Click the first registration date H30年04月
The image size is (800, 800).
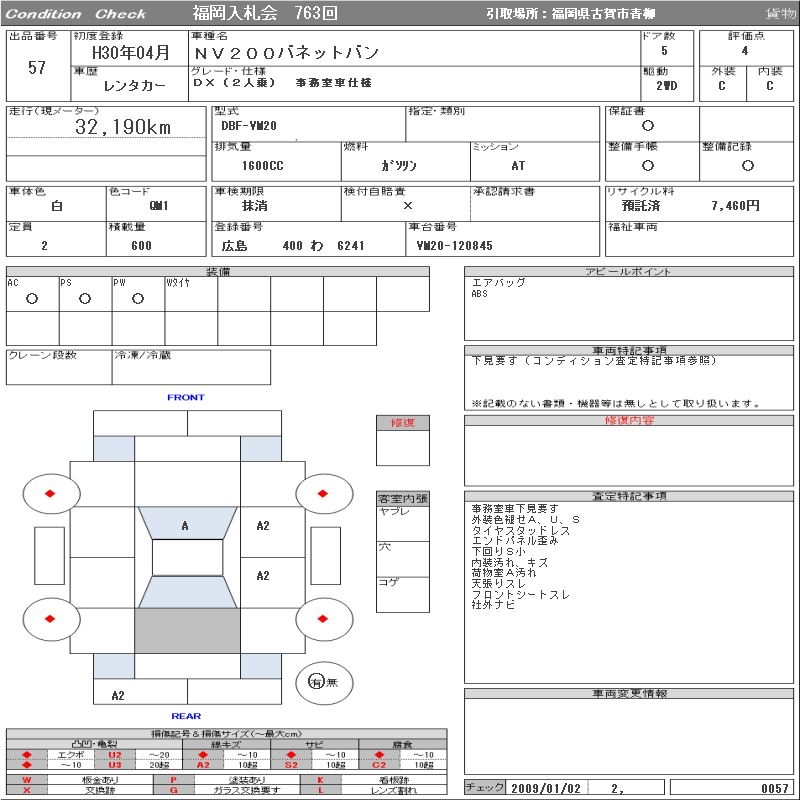[131, 53]
